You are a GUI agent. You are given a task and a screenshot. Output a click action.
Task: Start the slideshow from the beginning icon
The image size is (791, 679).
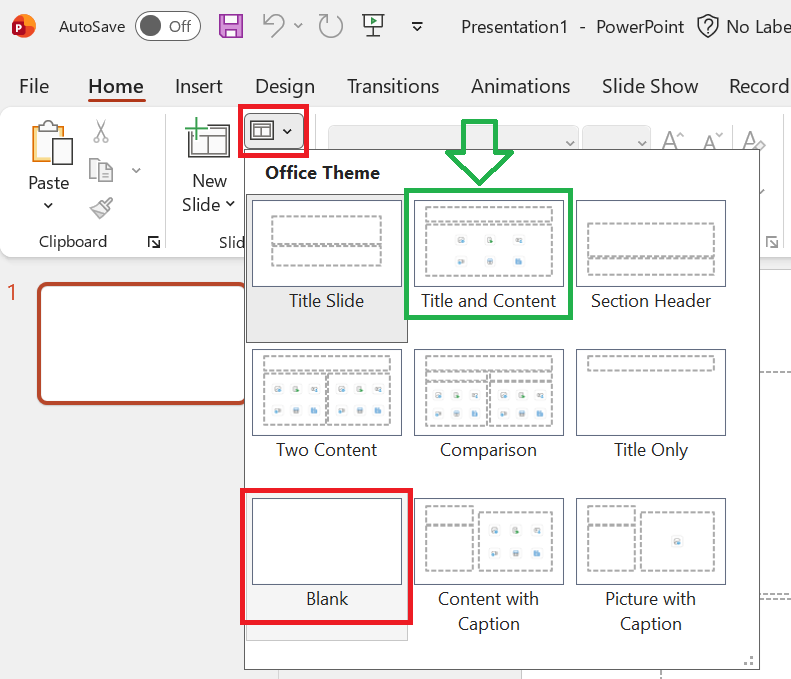(x=373, y=25)
